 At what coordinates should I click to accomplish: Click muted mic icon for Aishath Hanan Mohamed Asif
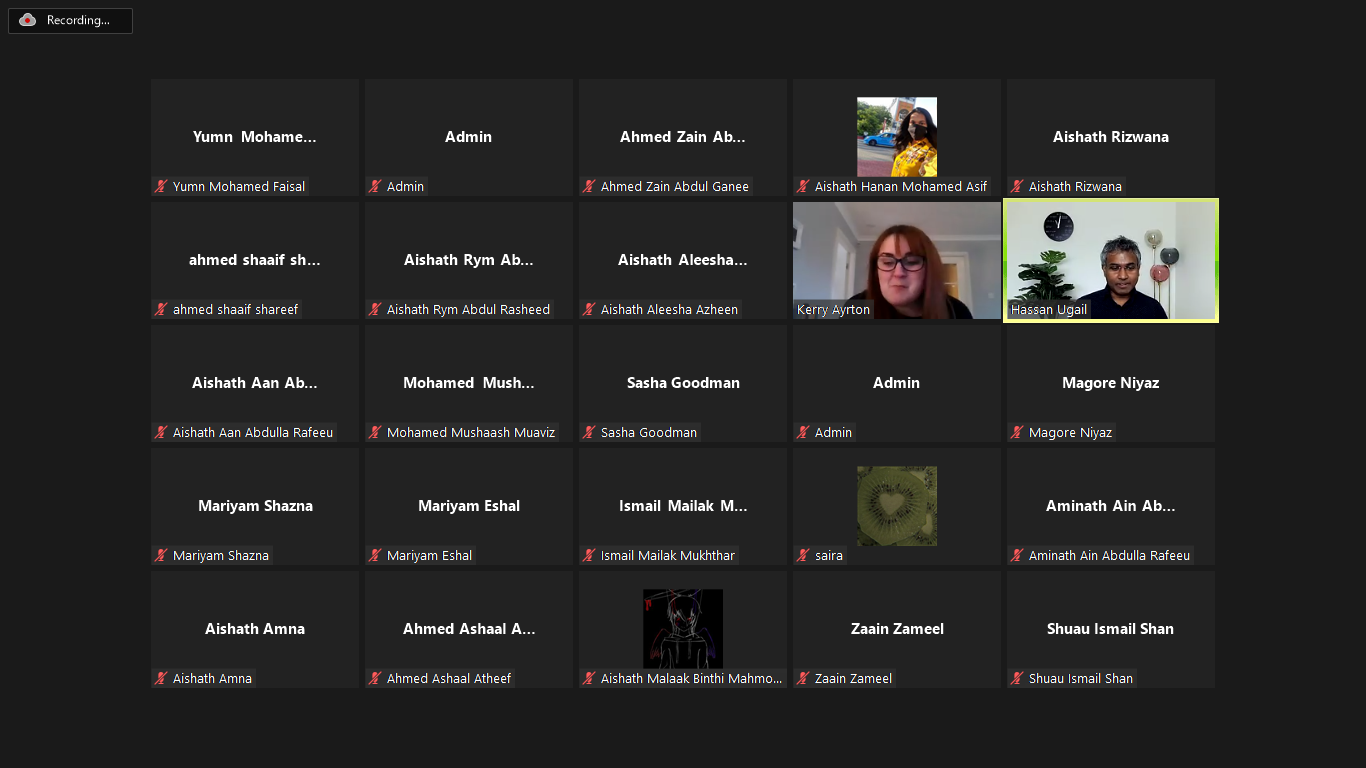click(x=803, y=186)
